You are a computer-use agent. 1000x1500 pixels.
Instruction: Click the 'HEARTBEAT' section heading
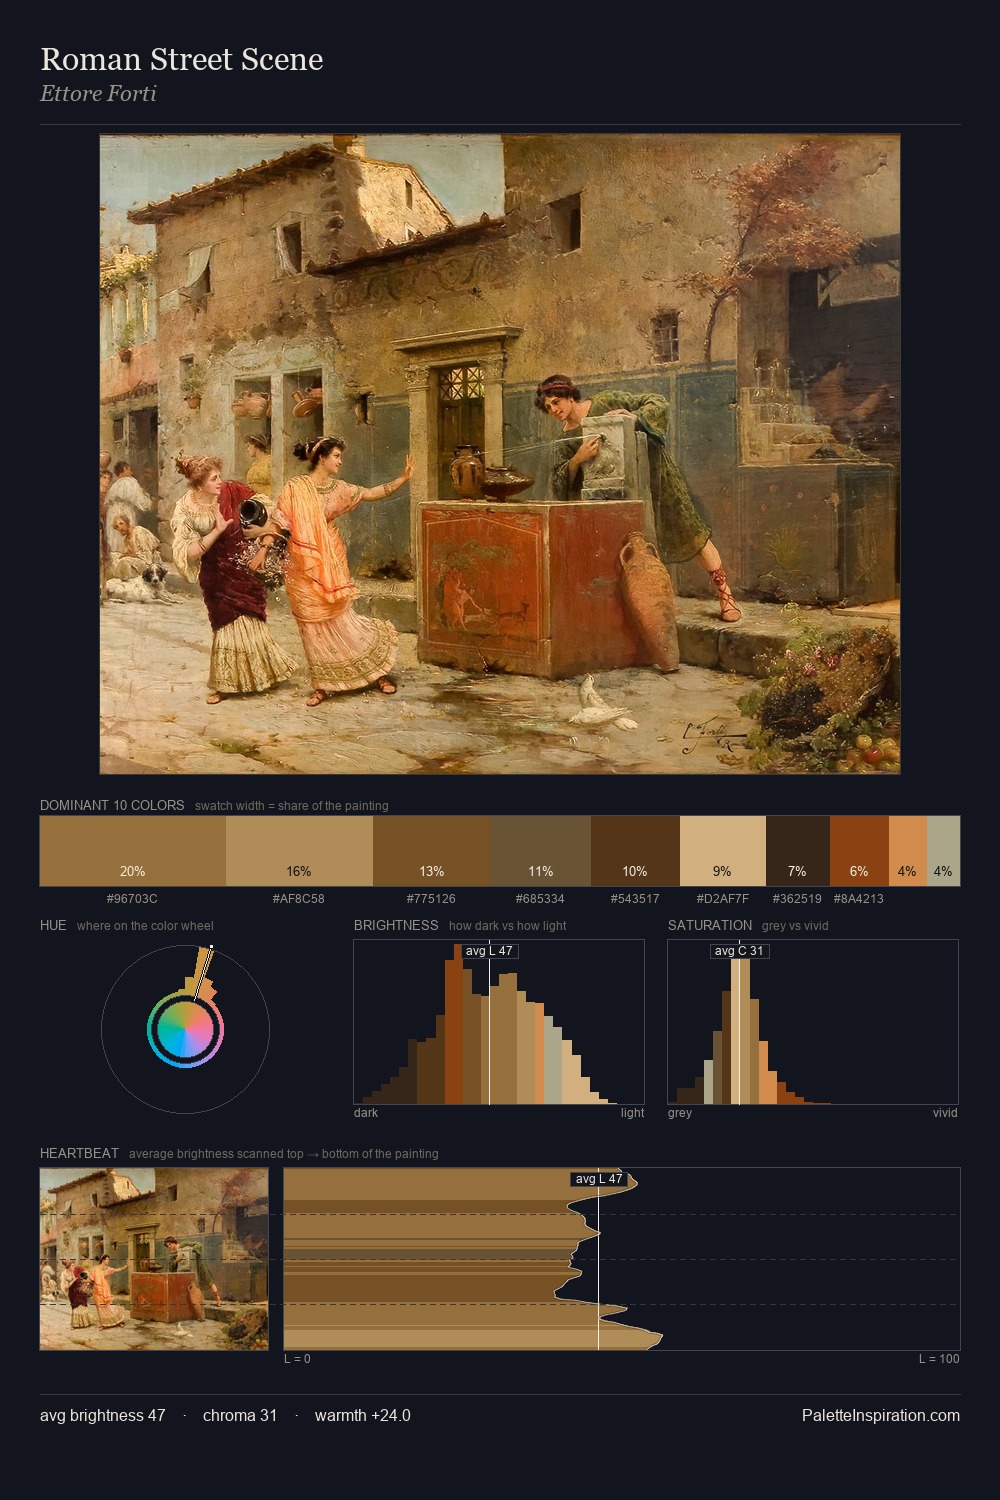(79, 1153)
